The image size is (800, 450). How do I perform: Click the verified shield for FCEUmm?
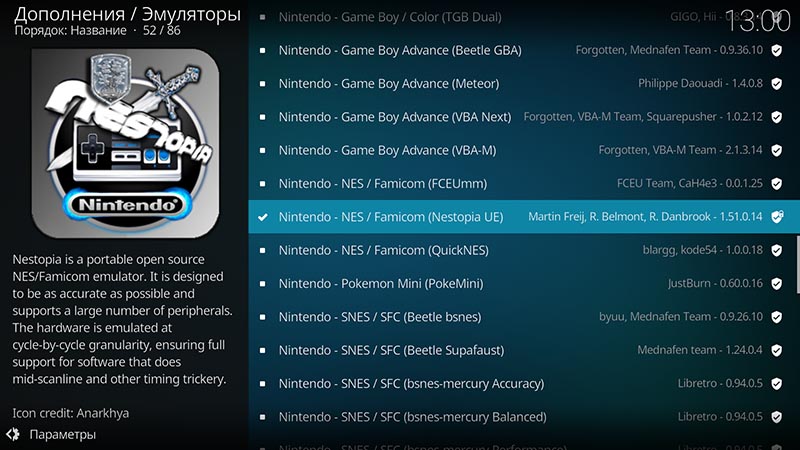tap(777, 184)
